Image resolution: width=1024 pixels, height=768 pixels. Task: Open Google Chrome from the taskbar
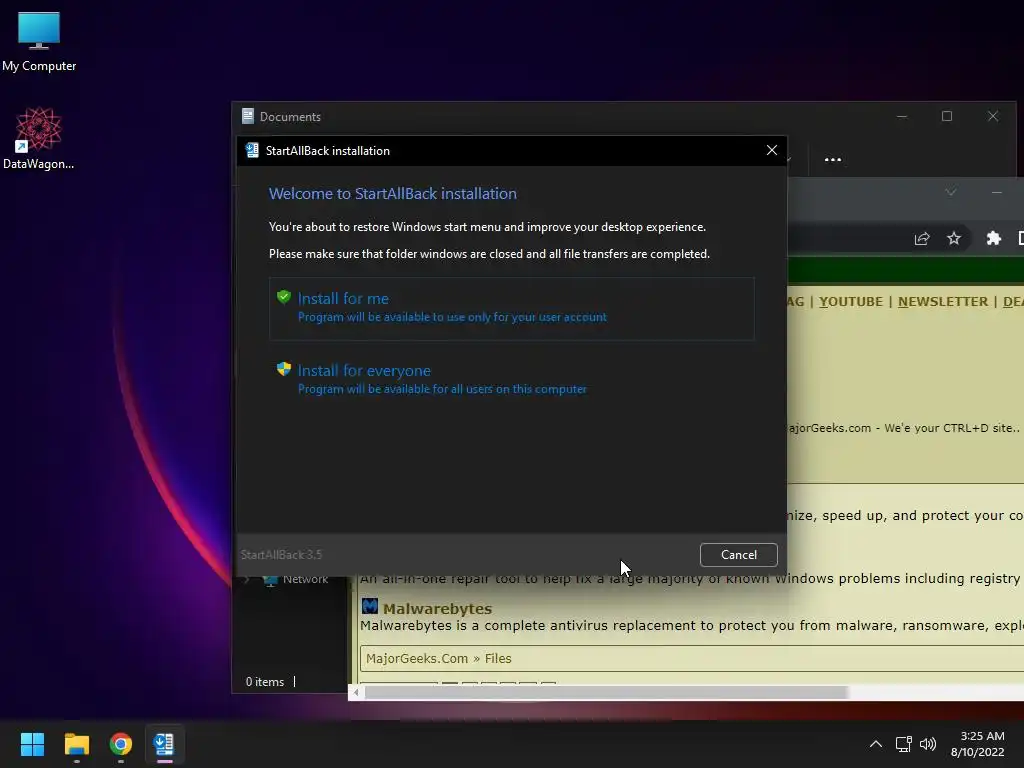click(120, 744)
